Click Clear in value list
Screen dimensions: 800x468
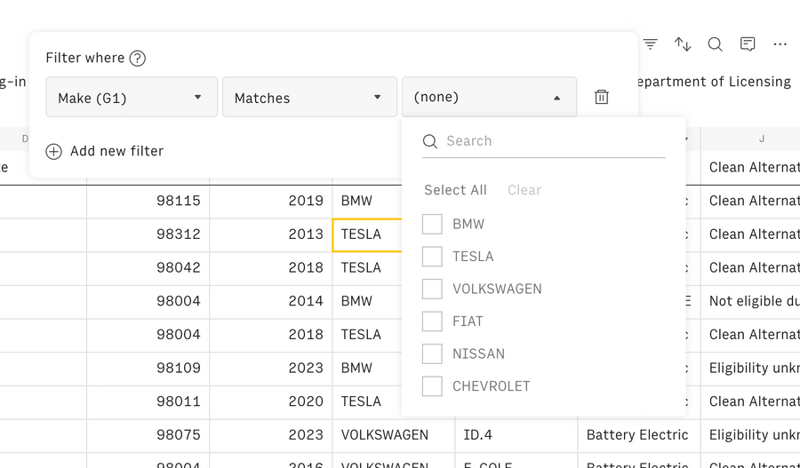point(524,190)
